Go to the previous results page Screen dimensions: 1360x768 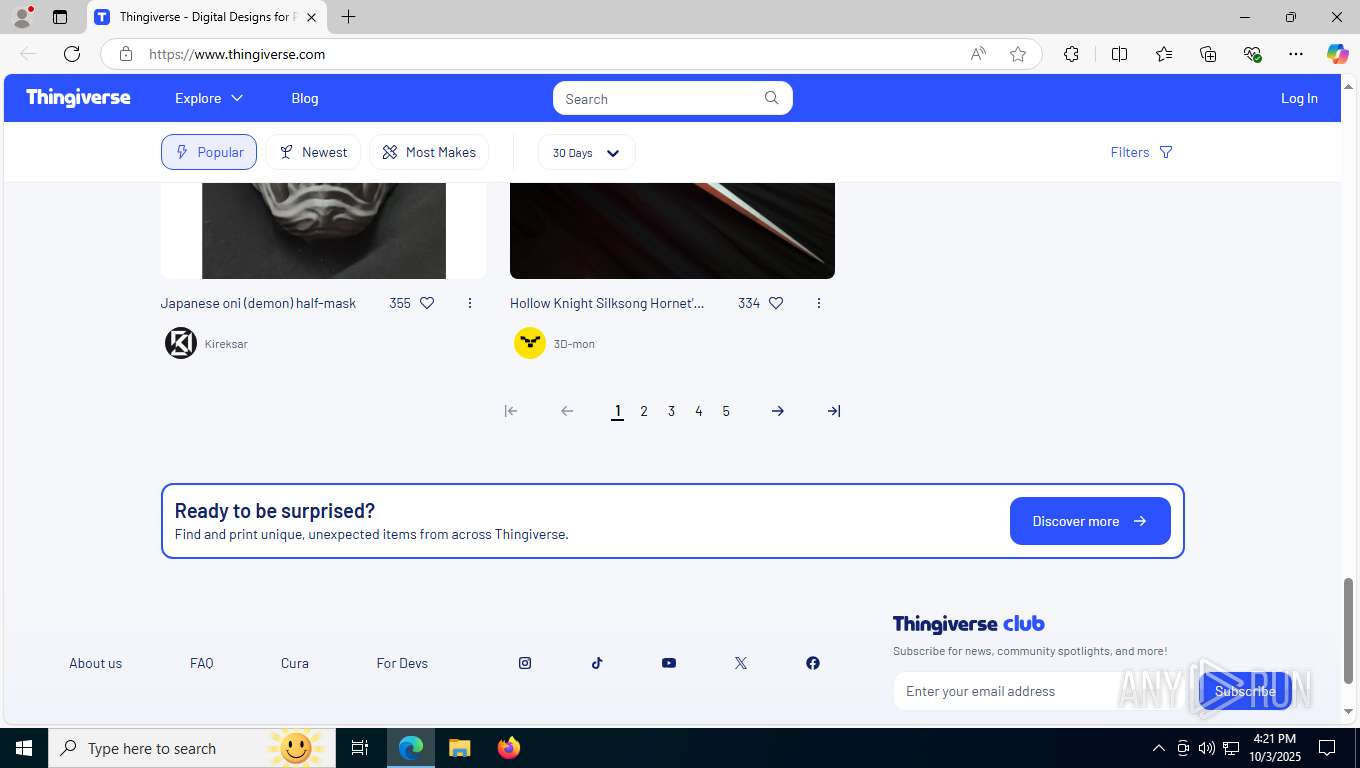[567, 411]
